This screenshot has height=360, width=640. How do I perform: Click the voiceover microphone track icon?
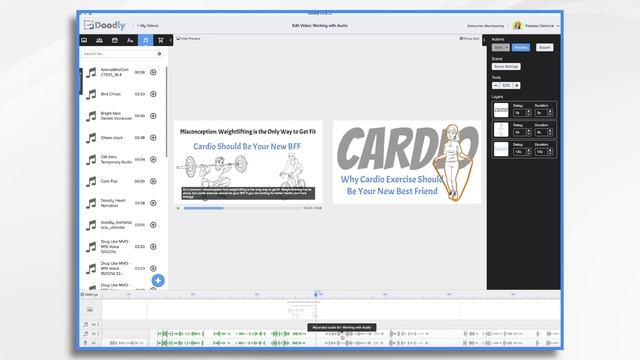[86, 343]
